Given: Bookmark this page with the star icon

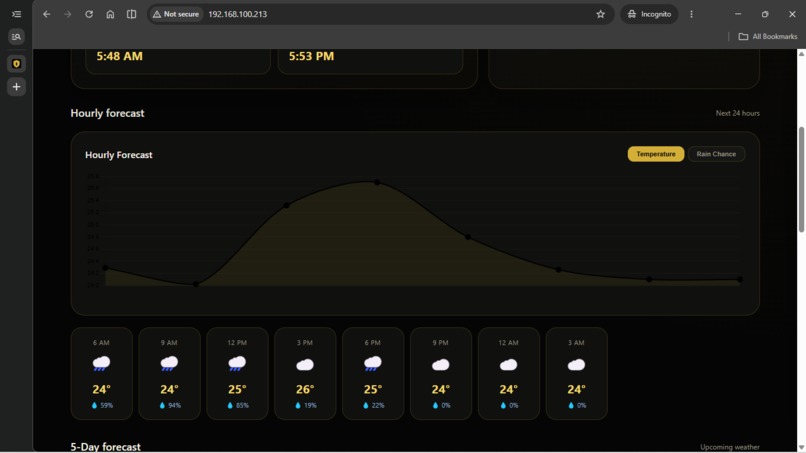Looking at the screenshot, I should click(600, 14).
